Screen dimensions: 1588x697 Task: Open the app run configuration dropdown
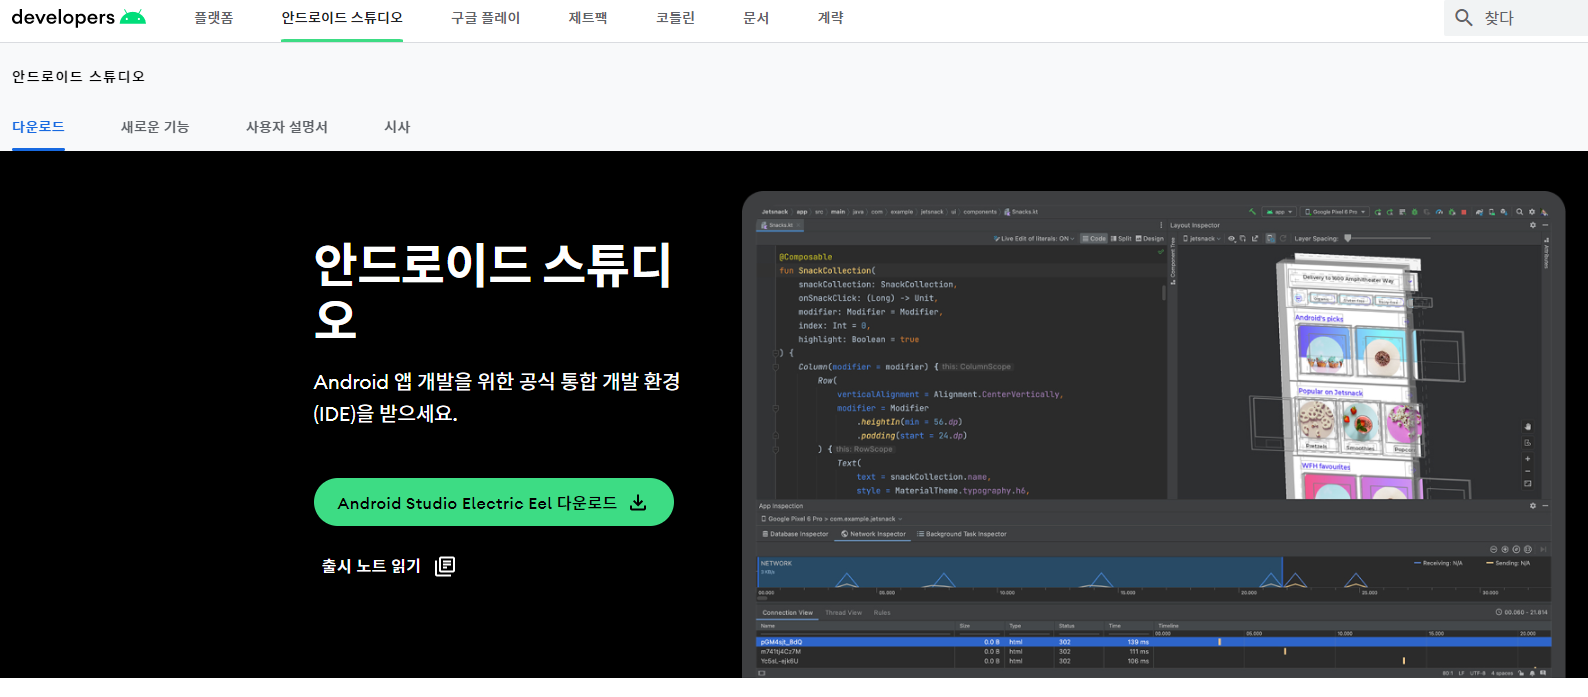click(x=1279, y=212)
